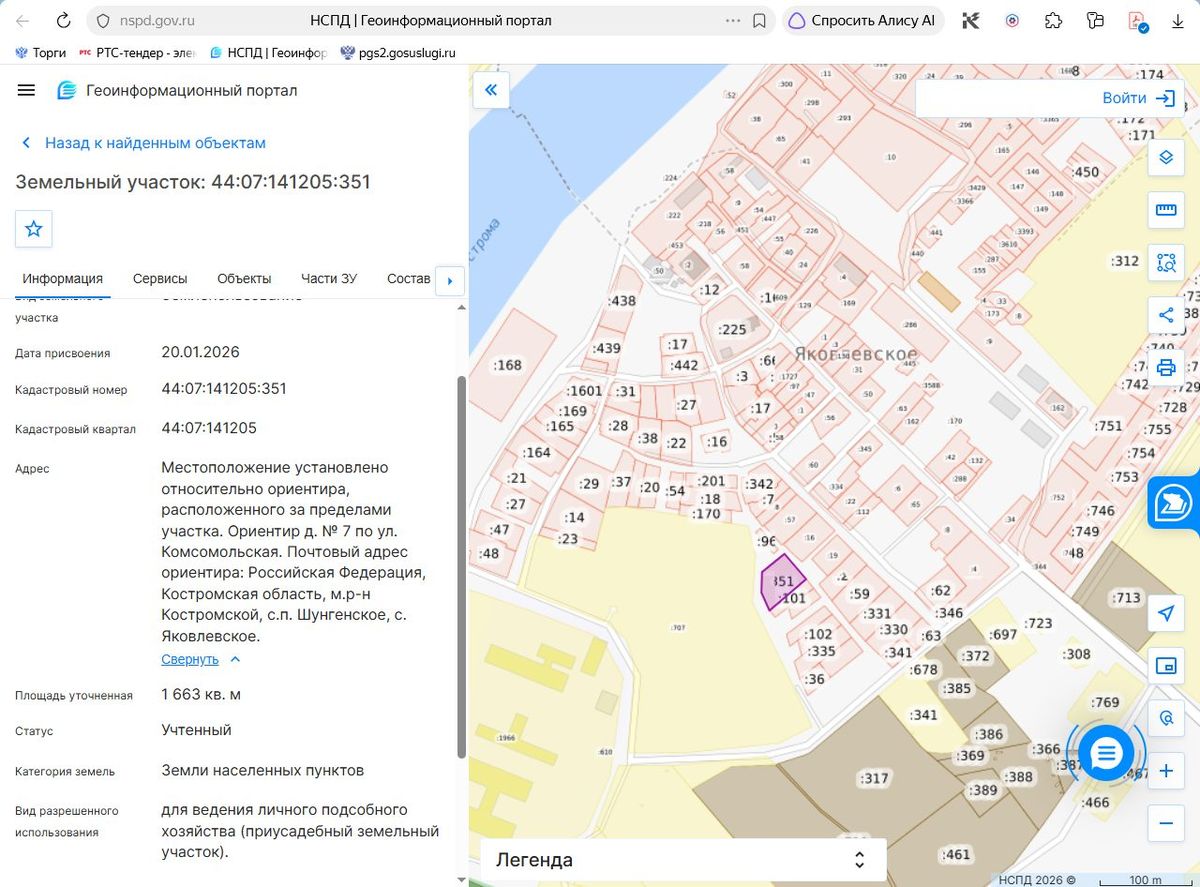
Task: Open the РТС-тендер bookmark
Action: 137,53
